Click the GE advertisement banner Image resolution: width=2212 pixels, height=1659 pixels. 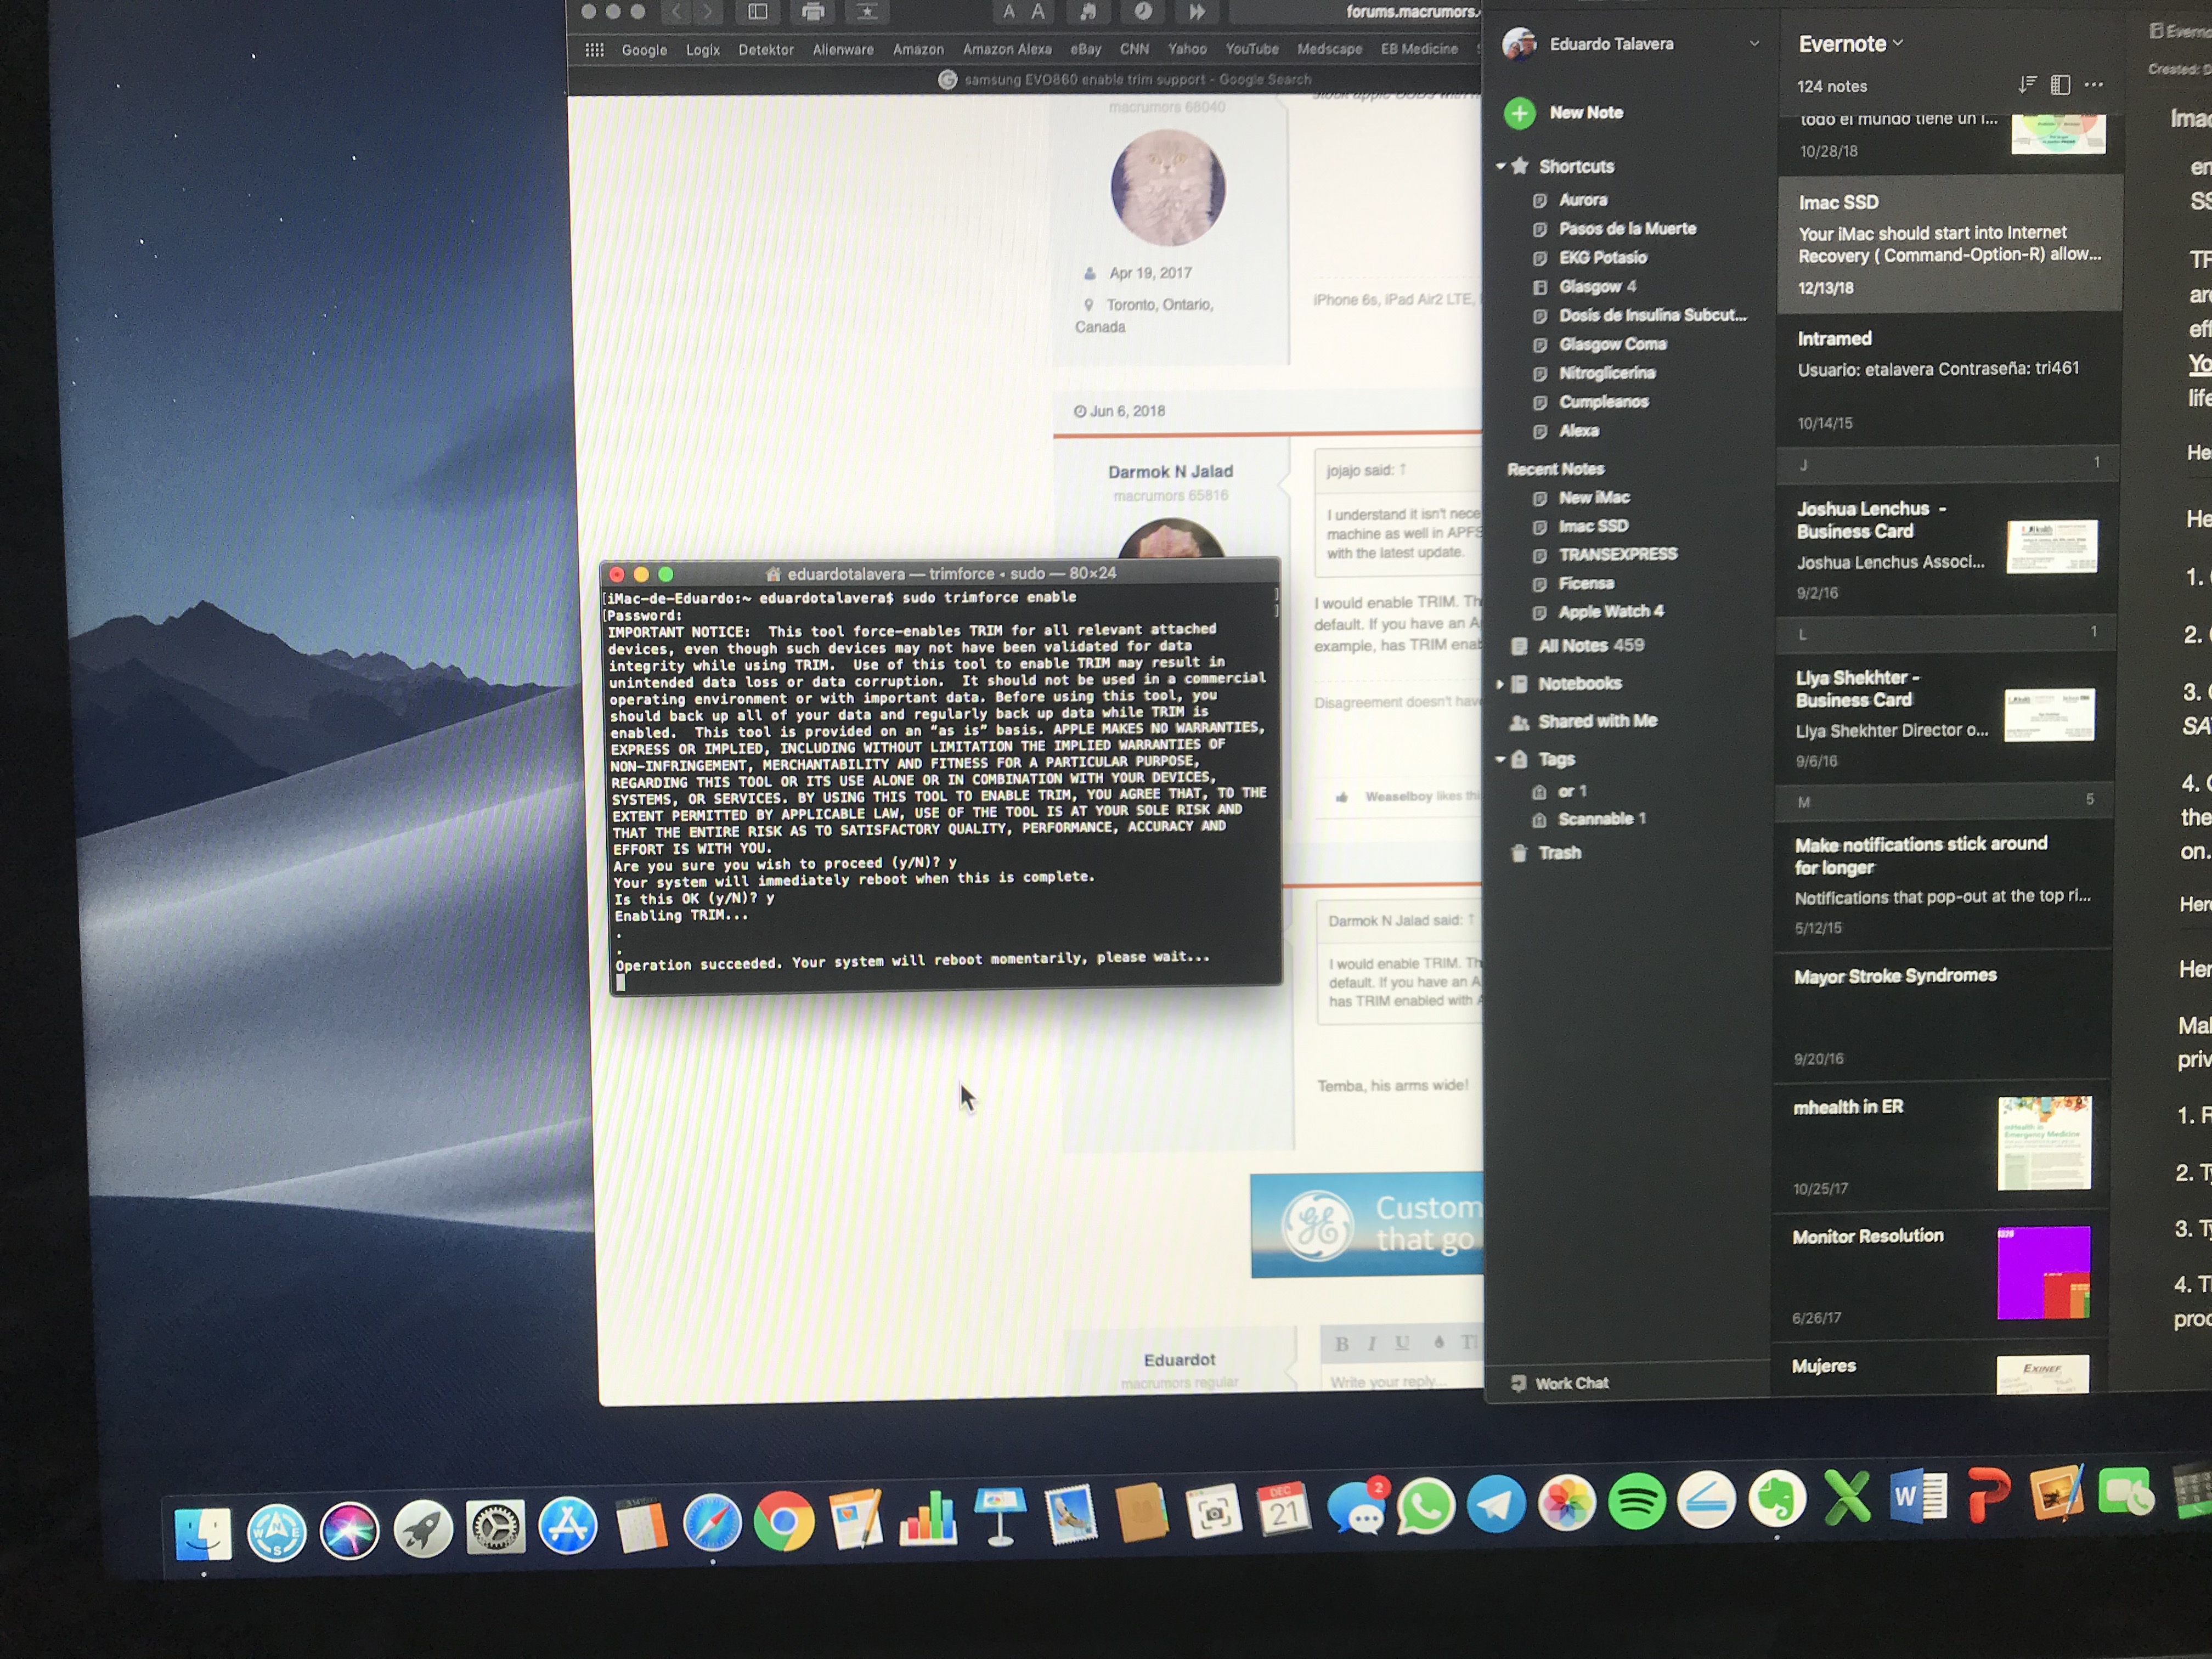click(x=1366, y=1225)
